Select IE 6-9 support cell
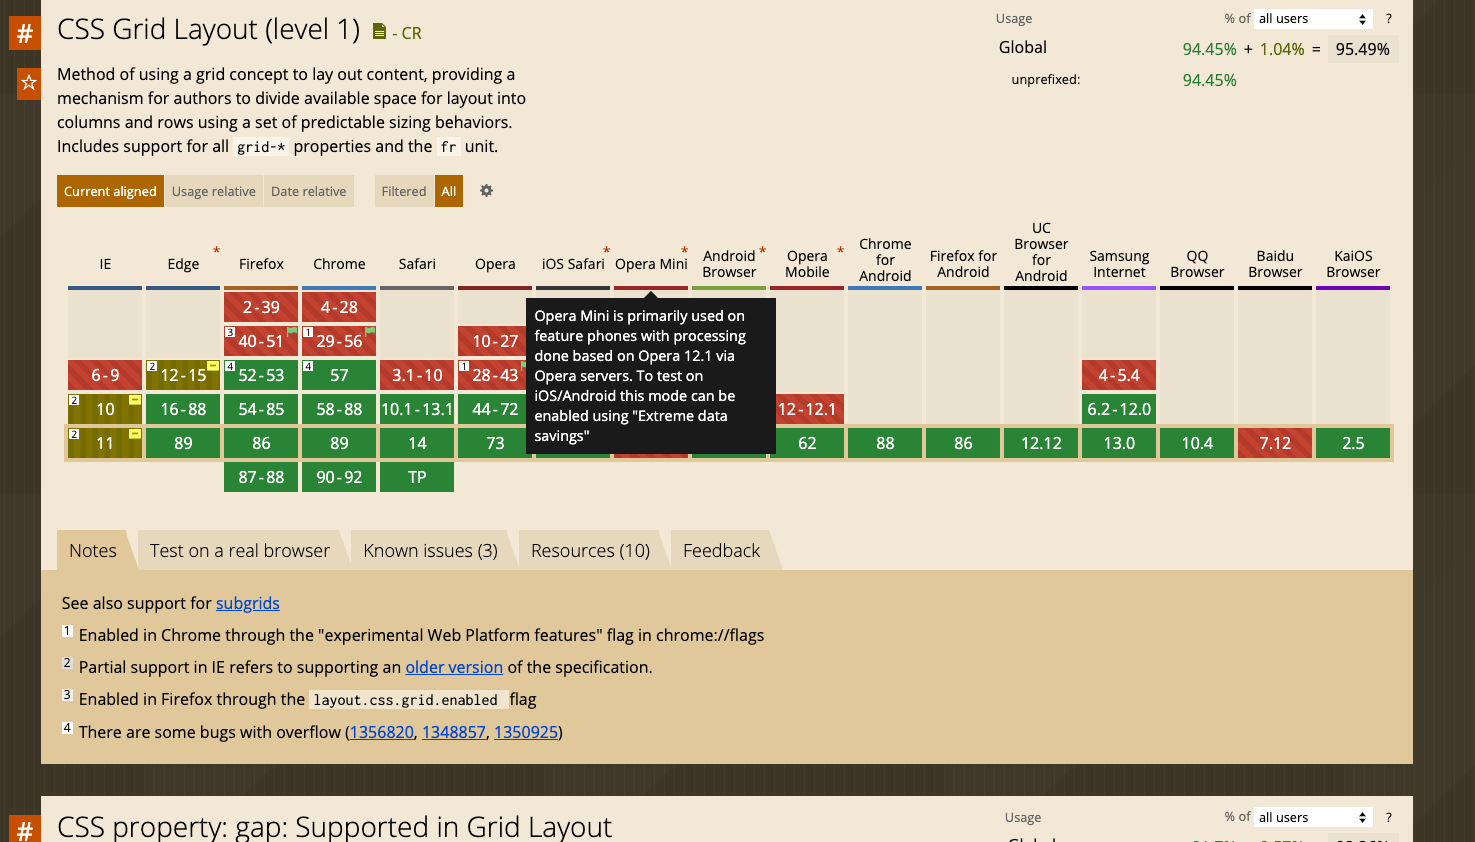 click(x=105, y=375)
